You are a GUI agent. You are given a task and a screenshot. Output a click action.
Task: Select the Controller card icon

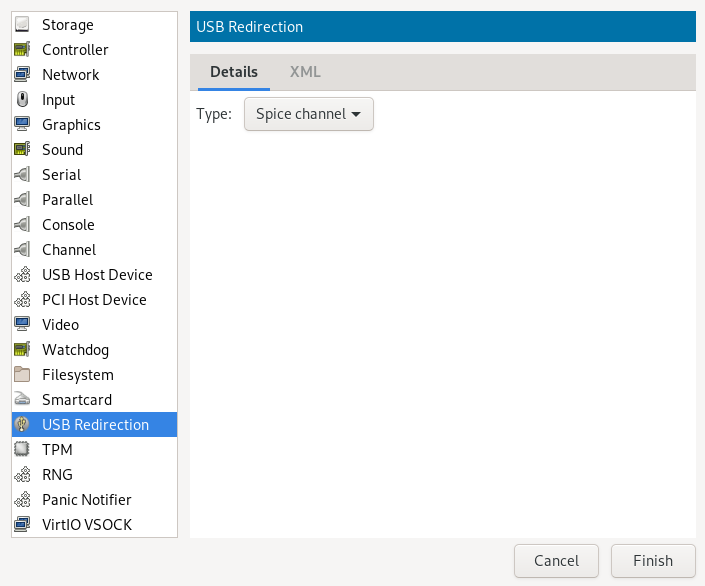click(x=22, y=50)
